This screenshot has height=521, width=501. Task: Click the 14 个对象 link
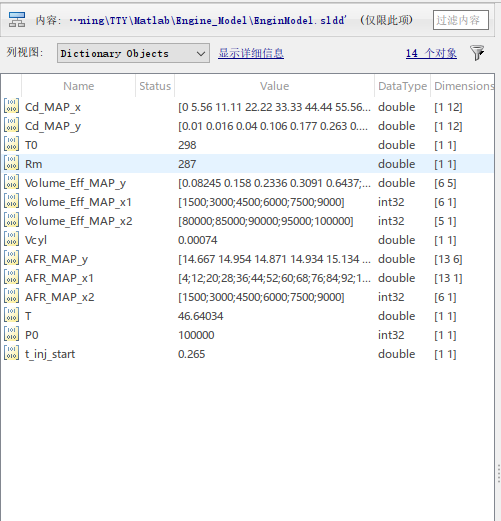[431, 53]
